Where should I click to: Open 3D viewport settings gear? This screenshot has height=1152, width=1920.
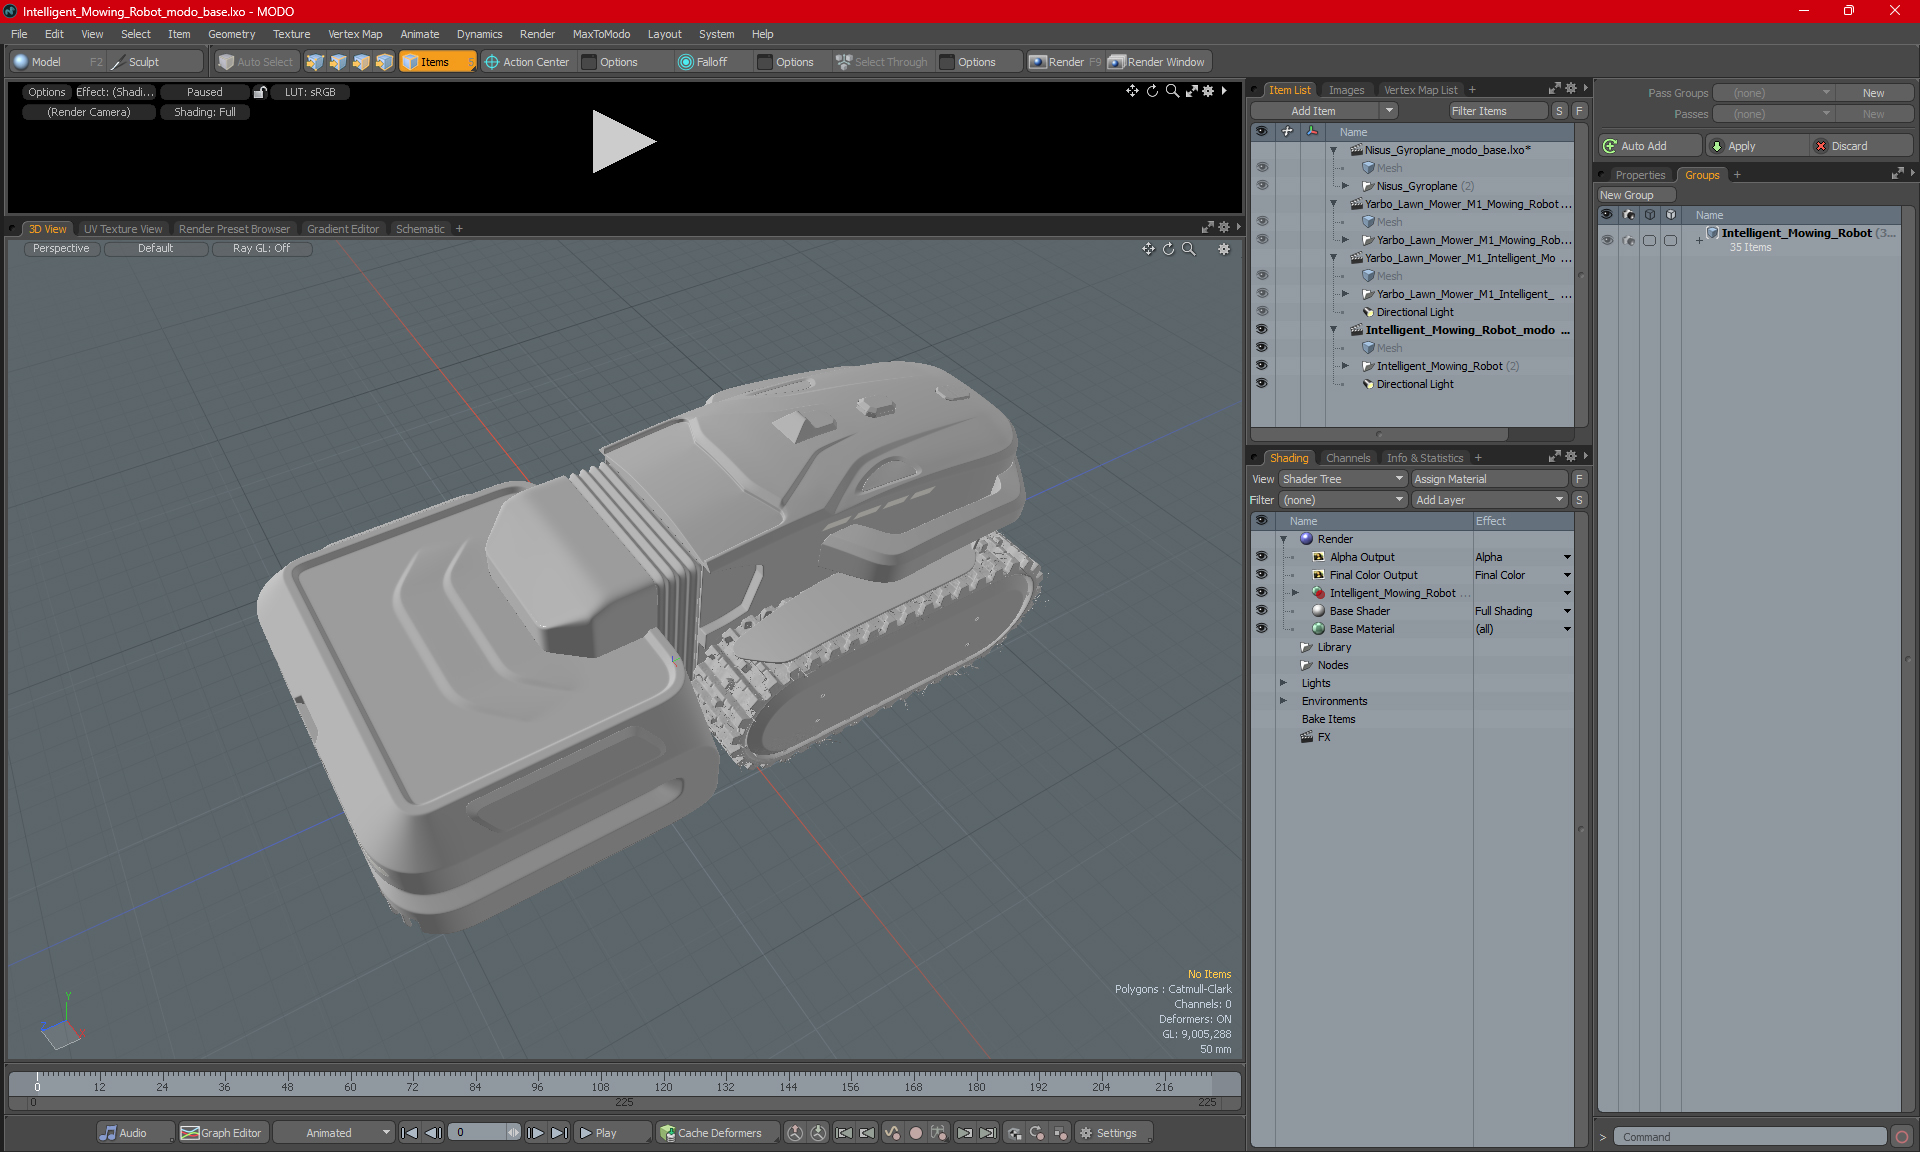(1224, 249)
